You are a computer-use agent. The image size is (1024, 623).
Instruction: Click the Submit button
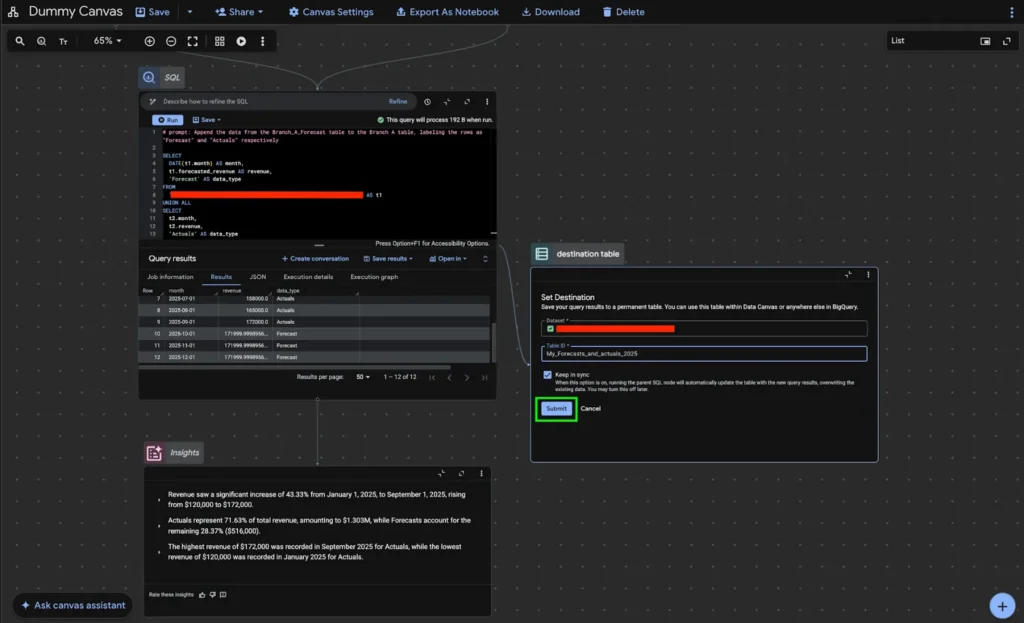556,408
